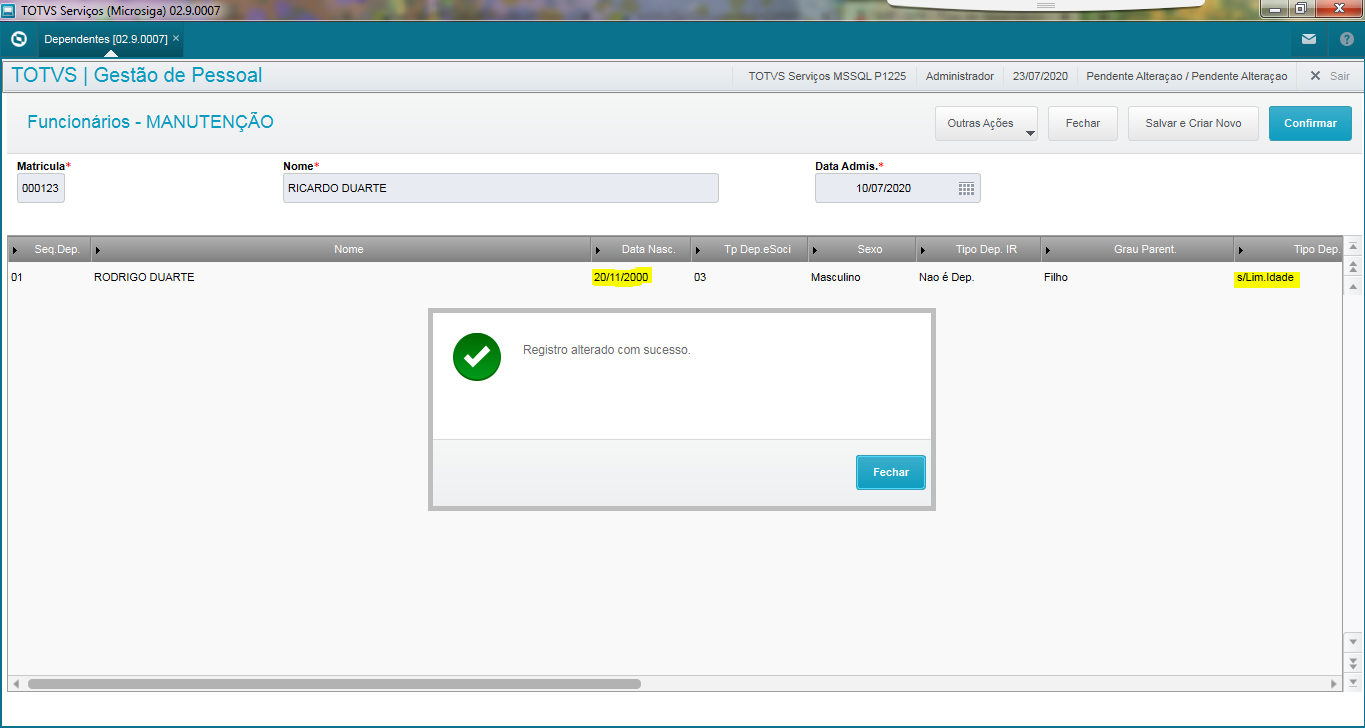Click the Tp Dep.eSoci column header
This screenshot has height=728, width=1365.
click(750, 249)
